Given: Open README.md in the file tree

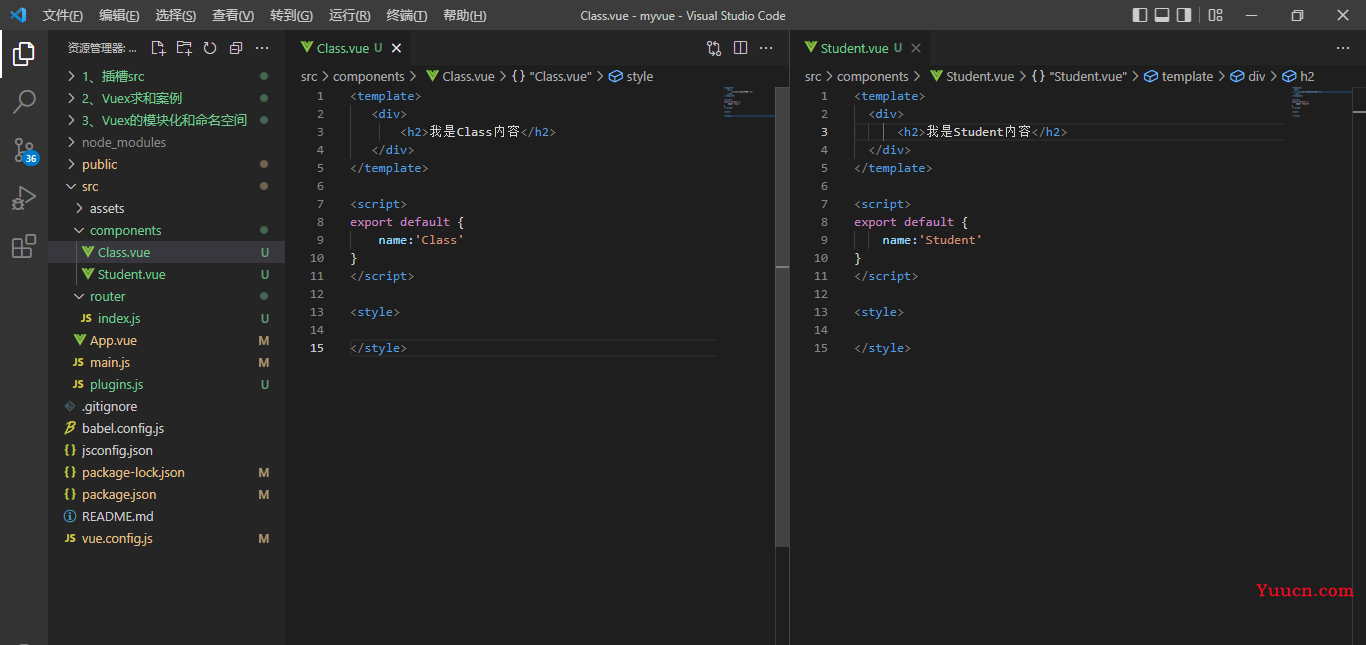Looking at the screenshot, I should point(166,516).
